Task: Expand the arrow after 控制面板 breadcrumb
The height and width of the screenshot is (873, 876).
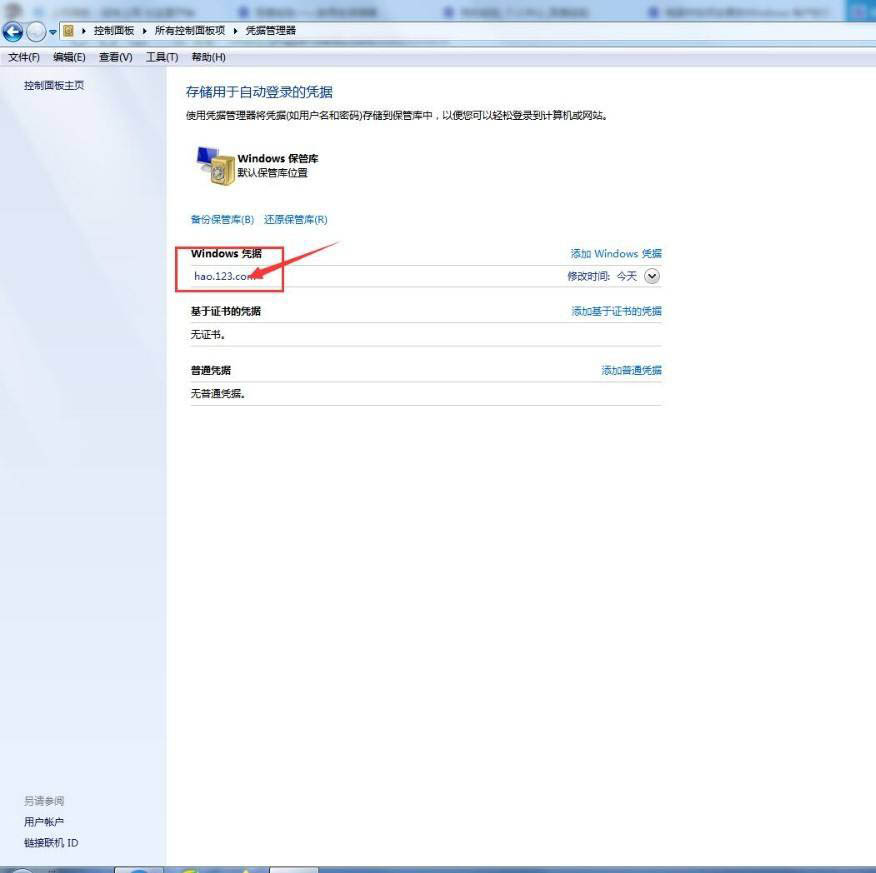Action: (x=144, y=31)
